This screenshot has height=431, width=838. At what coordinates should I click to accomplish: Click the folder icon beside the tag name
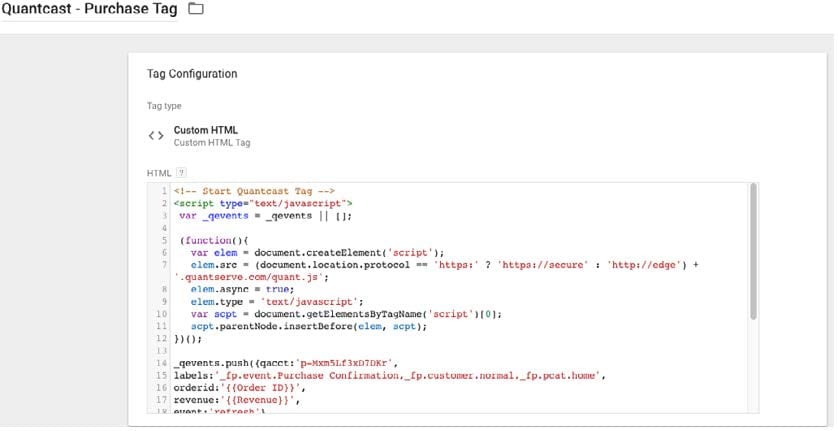tap(196, 9)
